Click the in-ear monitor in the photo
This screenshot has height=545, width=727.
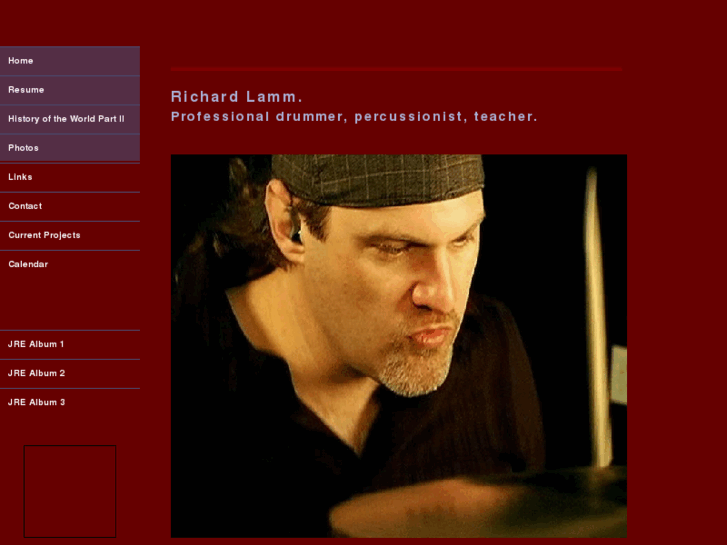coord(296,232)
